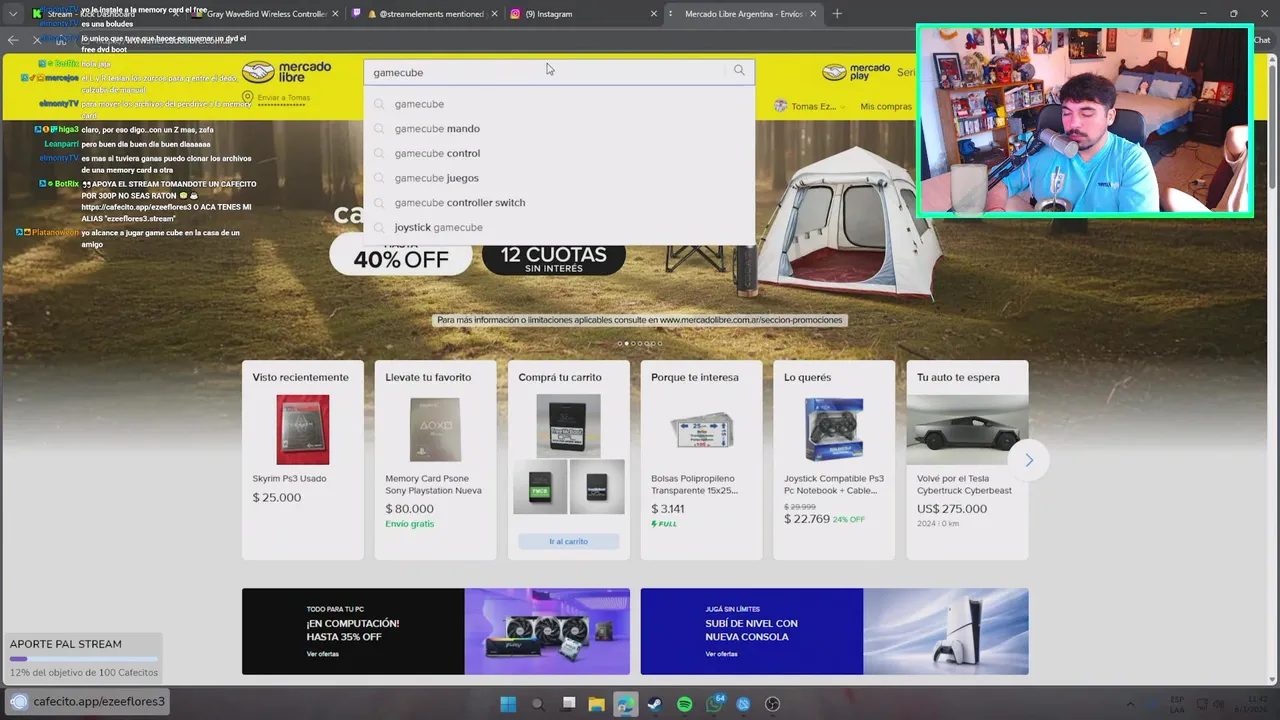Open Windows taskbar search
1280x720 pixels.
click(x=537, y=704)
